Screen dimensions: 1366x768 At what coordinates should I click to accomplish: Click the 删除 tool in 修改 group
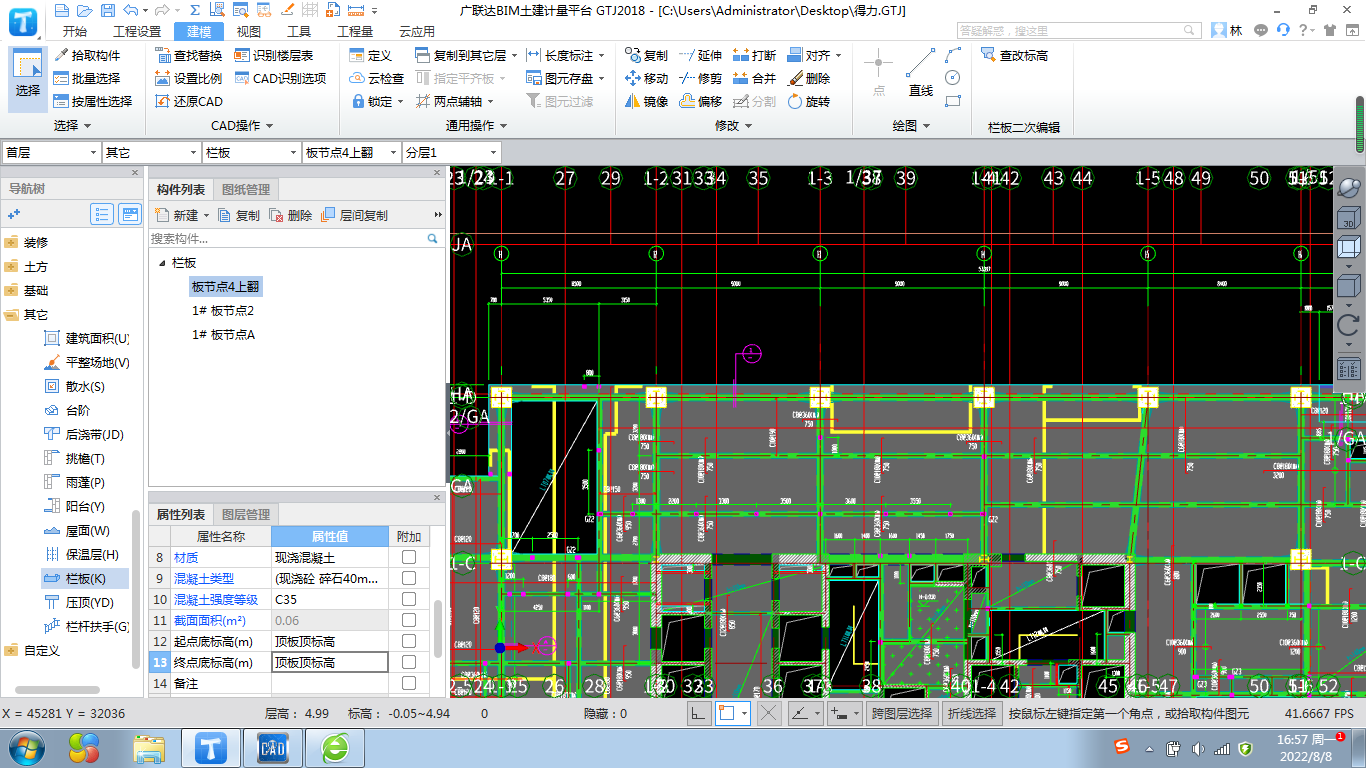808,78
